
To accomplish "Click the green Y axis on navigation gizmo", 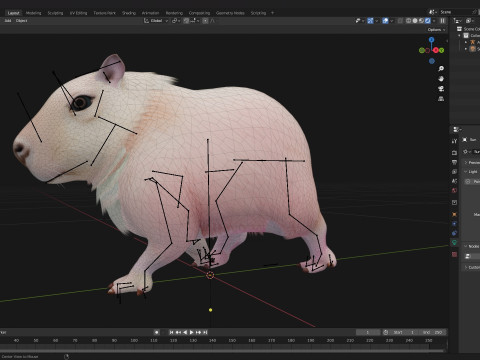I will 442,50.
